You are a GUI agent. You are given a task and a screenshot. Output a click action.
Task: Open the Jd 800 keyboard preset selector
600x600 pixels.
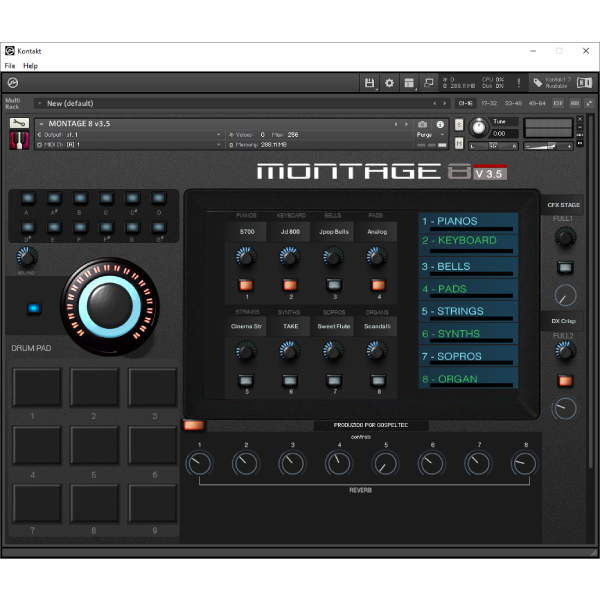click(290, 232)
